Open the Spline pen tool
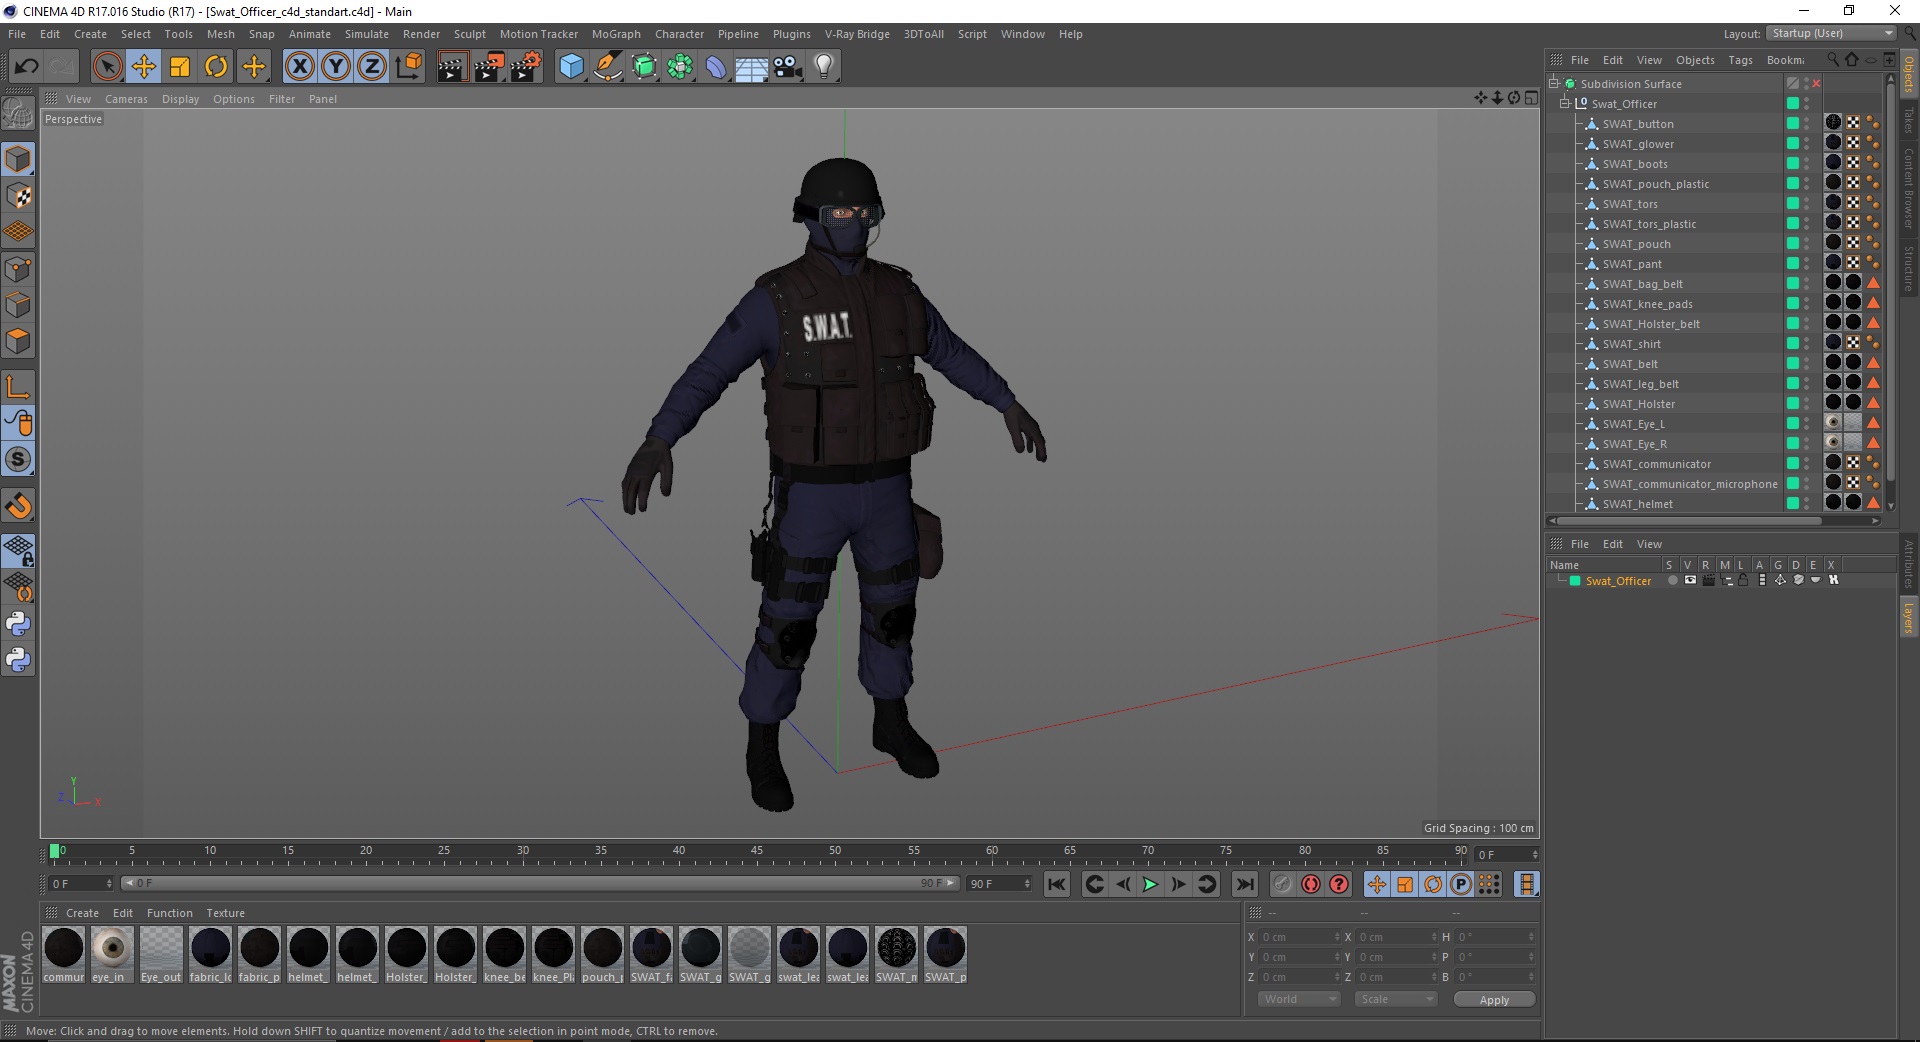Viewport: 1920px width, 1042px height. point(607,67)
